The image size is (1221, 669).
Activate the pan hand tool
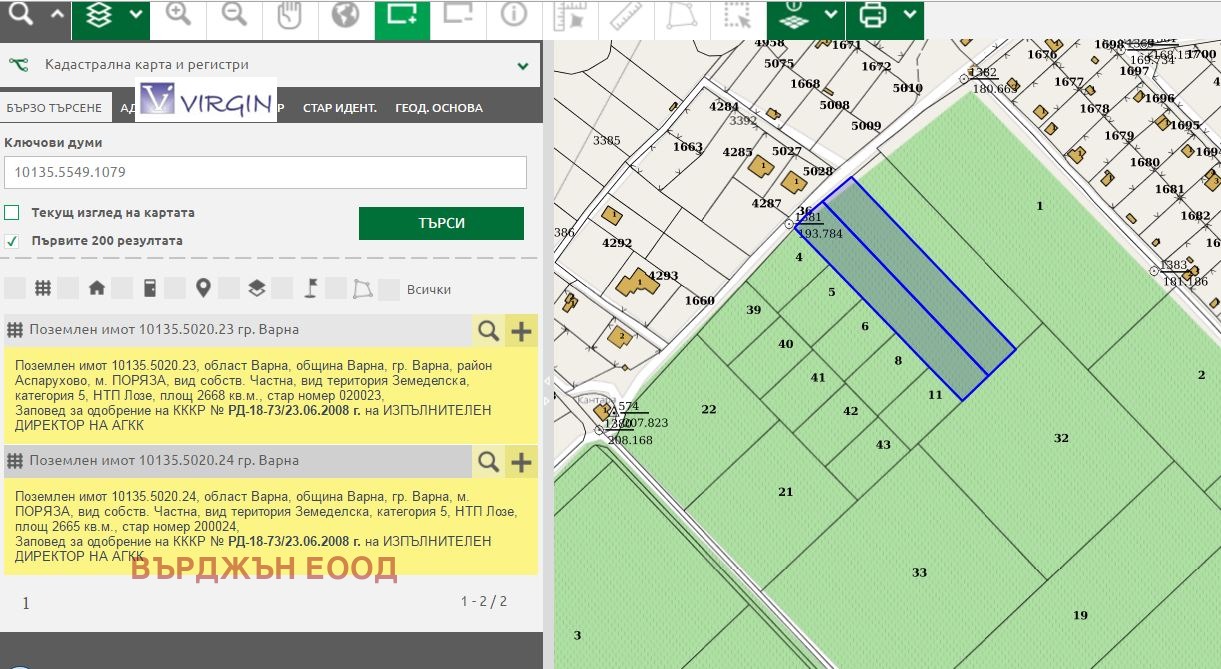point(290,17)
